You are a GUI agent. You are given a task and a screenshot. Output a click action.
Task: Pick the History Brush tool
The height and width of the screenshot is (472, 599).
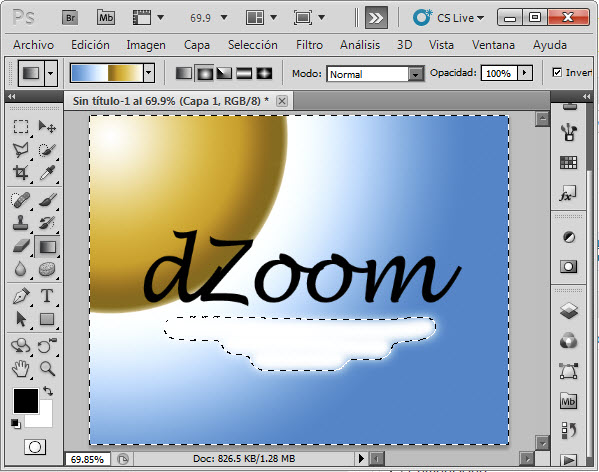point(47,223)
